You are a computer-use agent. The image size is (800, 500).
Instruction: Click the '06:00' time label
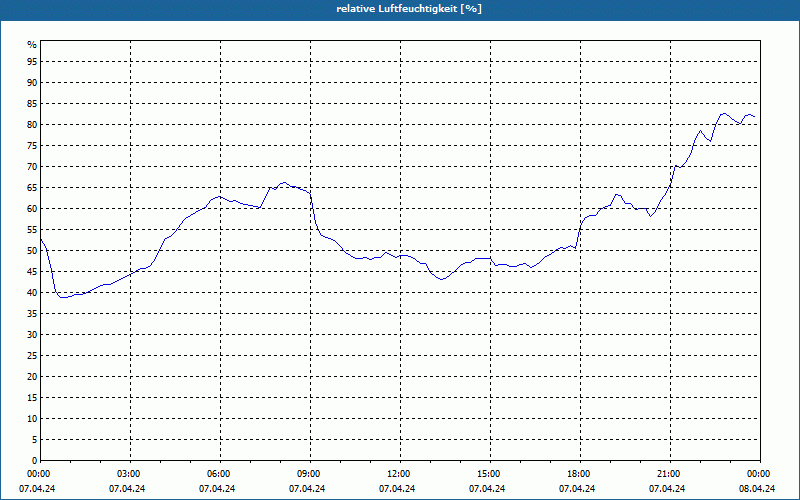pyautogui.click(x=220, y=474)
